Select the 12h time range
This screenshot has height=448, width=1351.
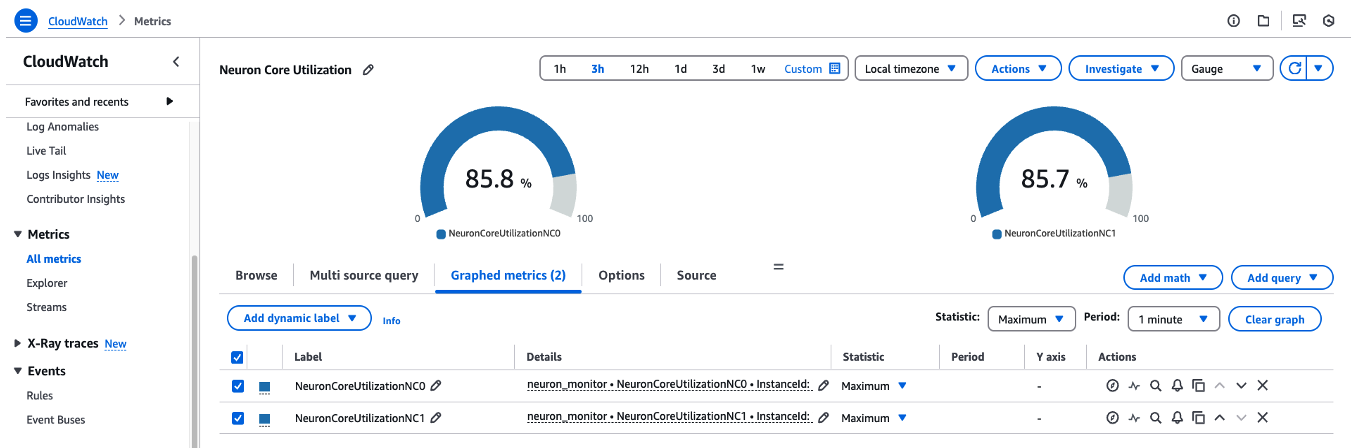click(639, 69)
